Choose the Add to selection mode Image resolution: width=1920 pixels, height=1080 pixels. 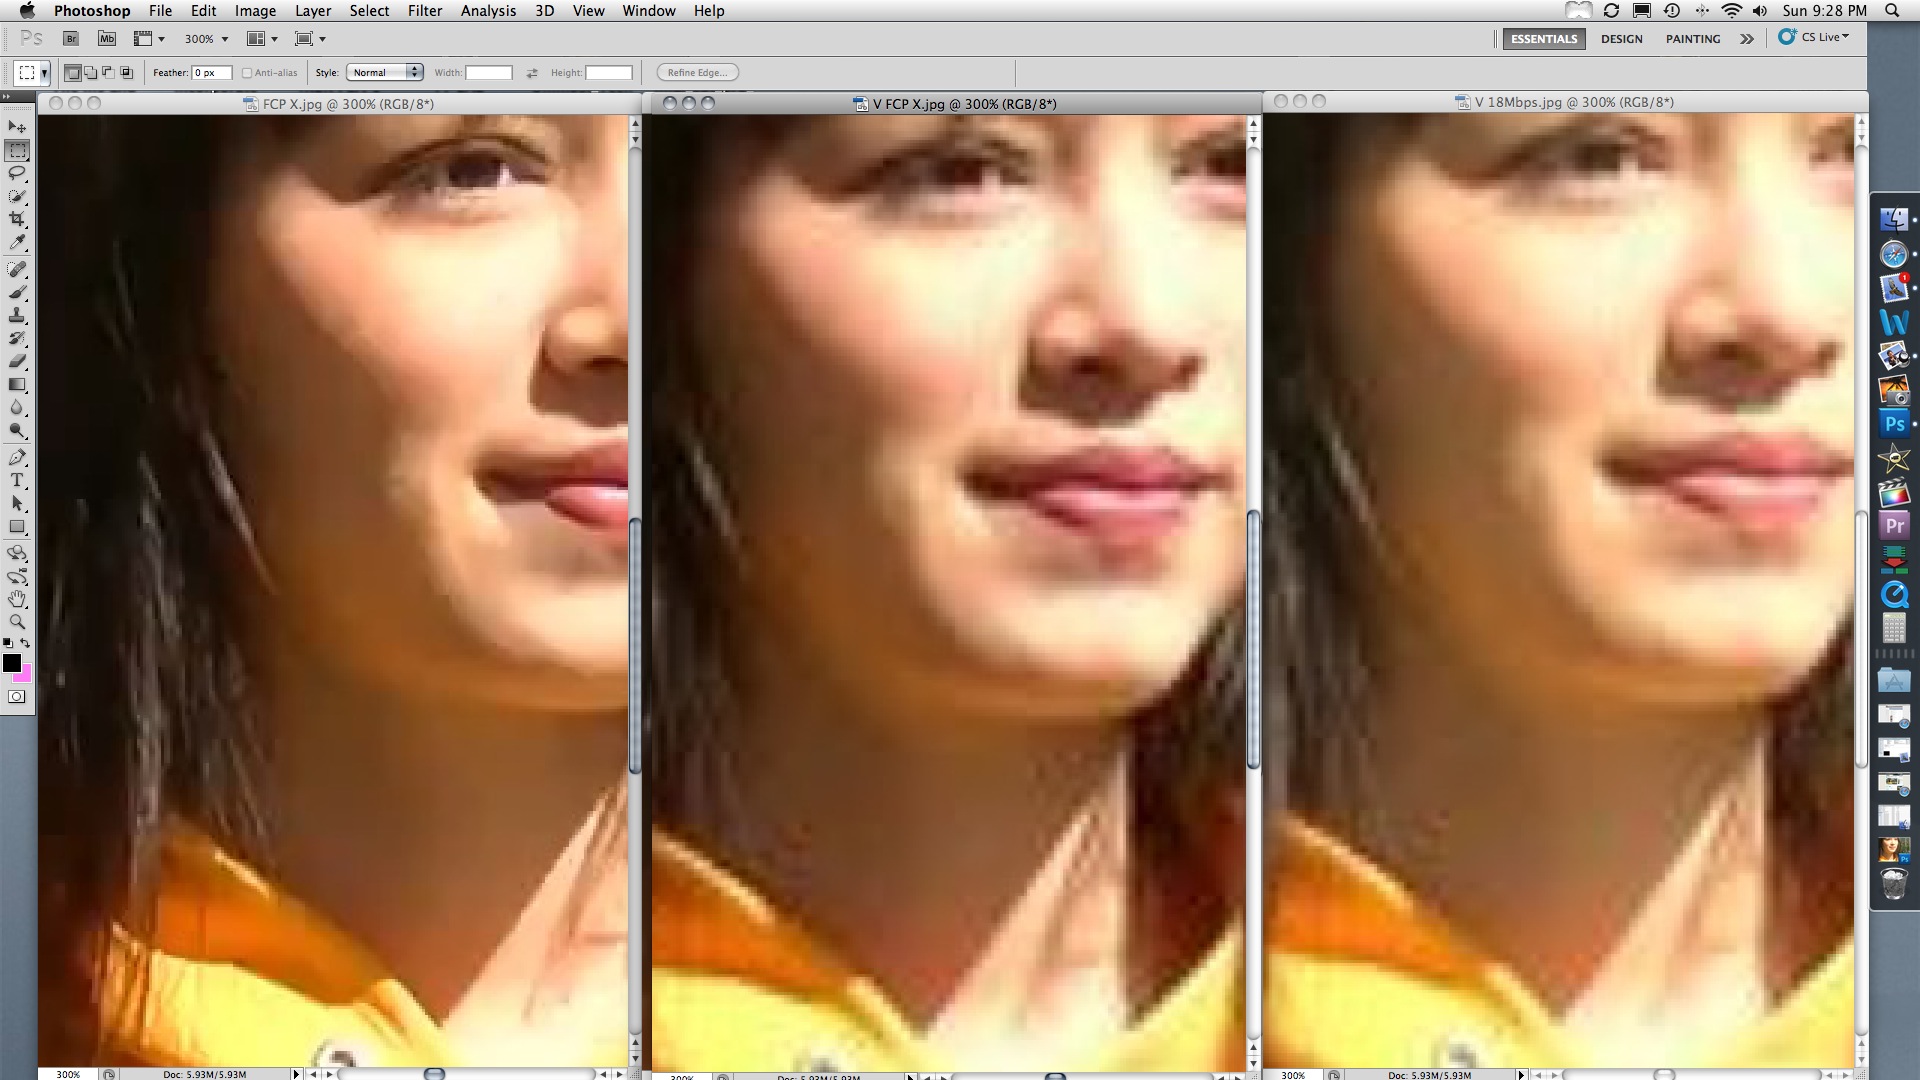coord(91,73)
